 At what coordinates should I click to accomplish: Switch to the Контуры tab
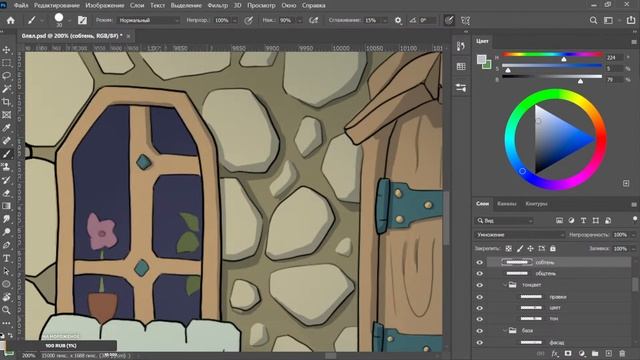(536, 204)
